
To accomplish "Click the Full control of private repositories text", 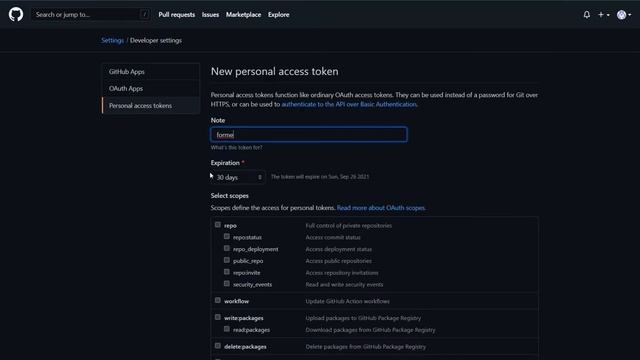I will pyautogui.click(x=349, y=226).
